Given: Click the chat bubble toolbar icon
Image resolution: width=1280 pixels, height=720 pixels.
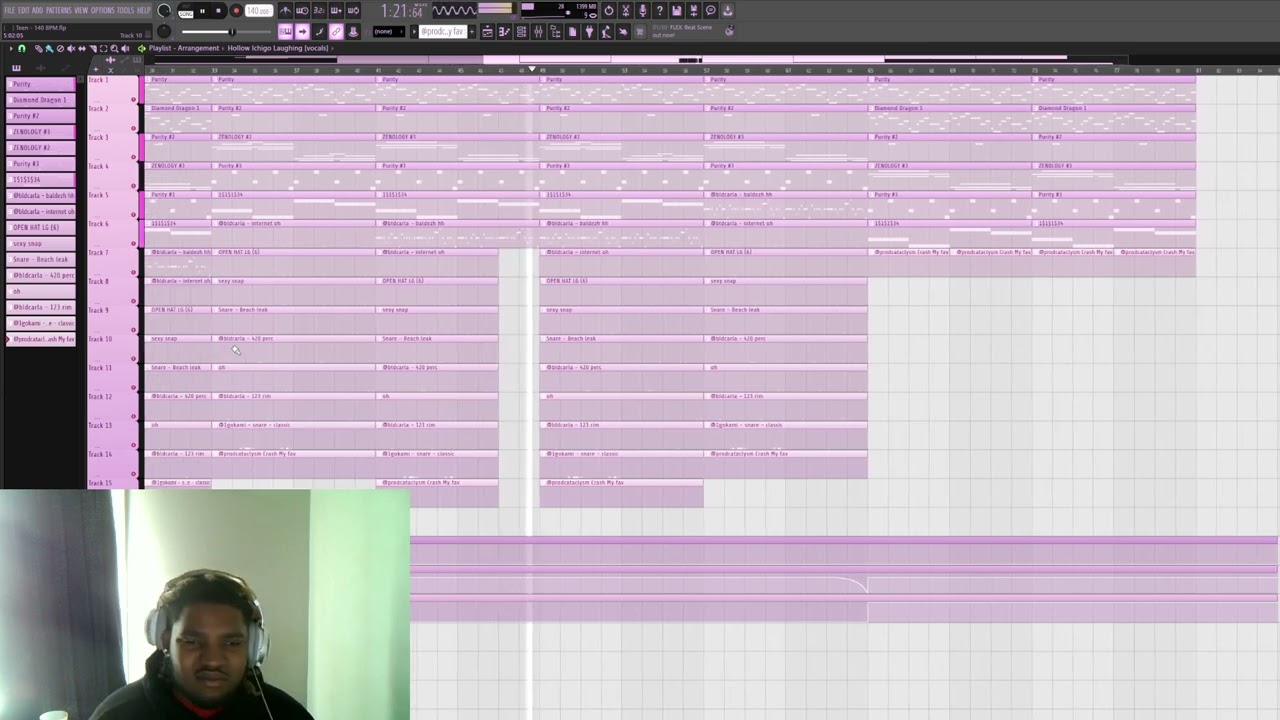Looking at the screenshot, I should coord(711,11).
